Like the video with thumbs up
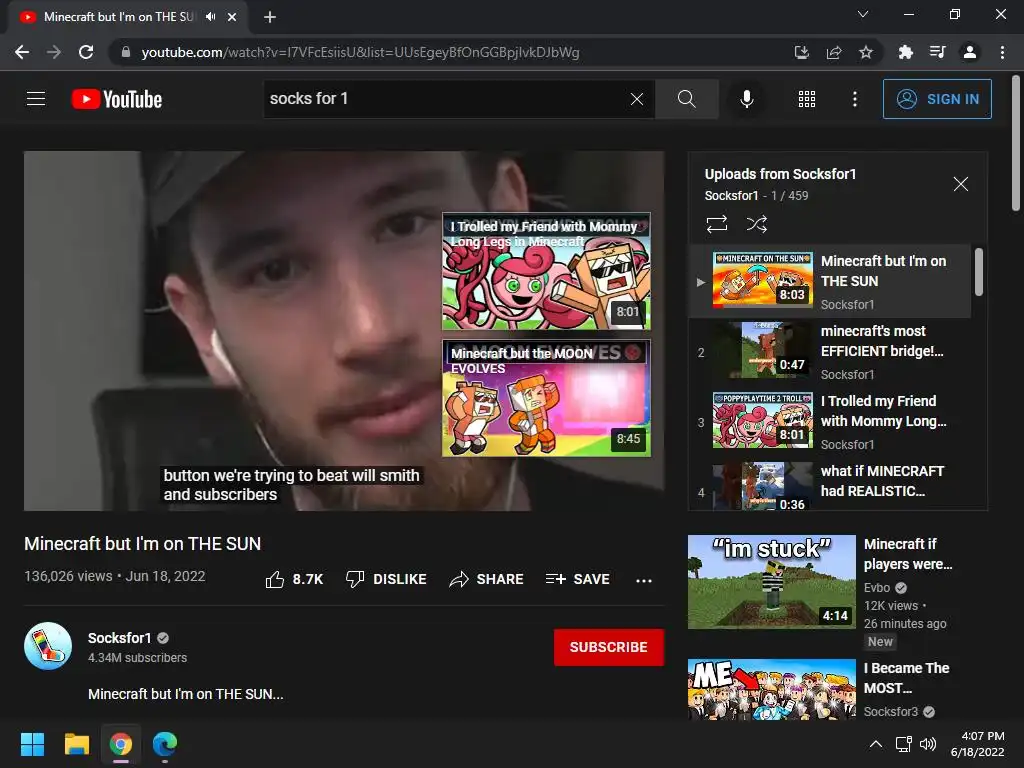Viewport: 1024px width, 768px height. [x=294, y=579]
